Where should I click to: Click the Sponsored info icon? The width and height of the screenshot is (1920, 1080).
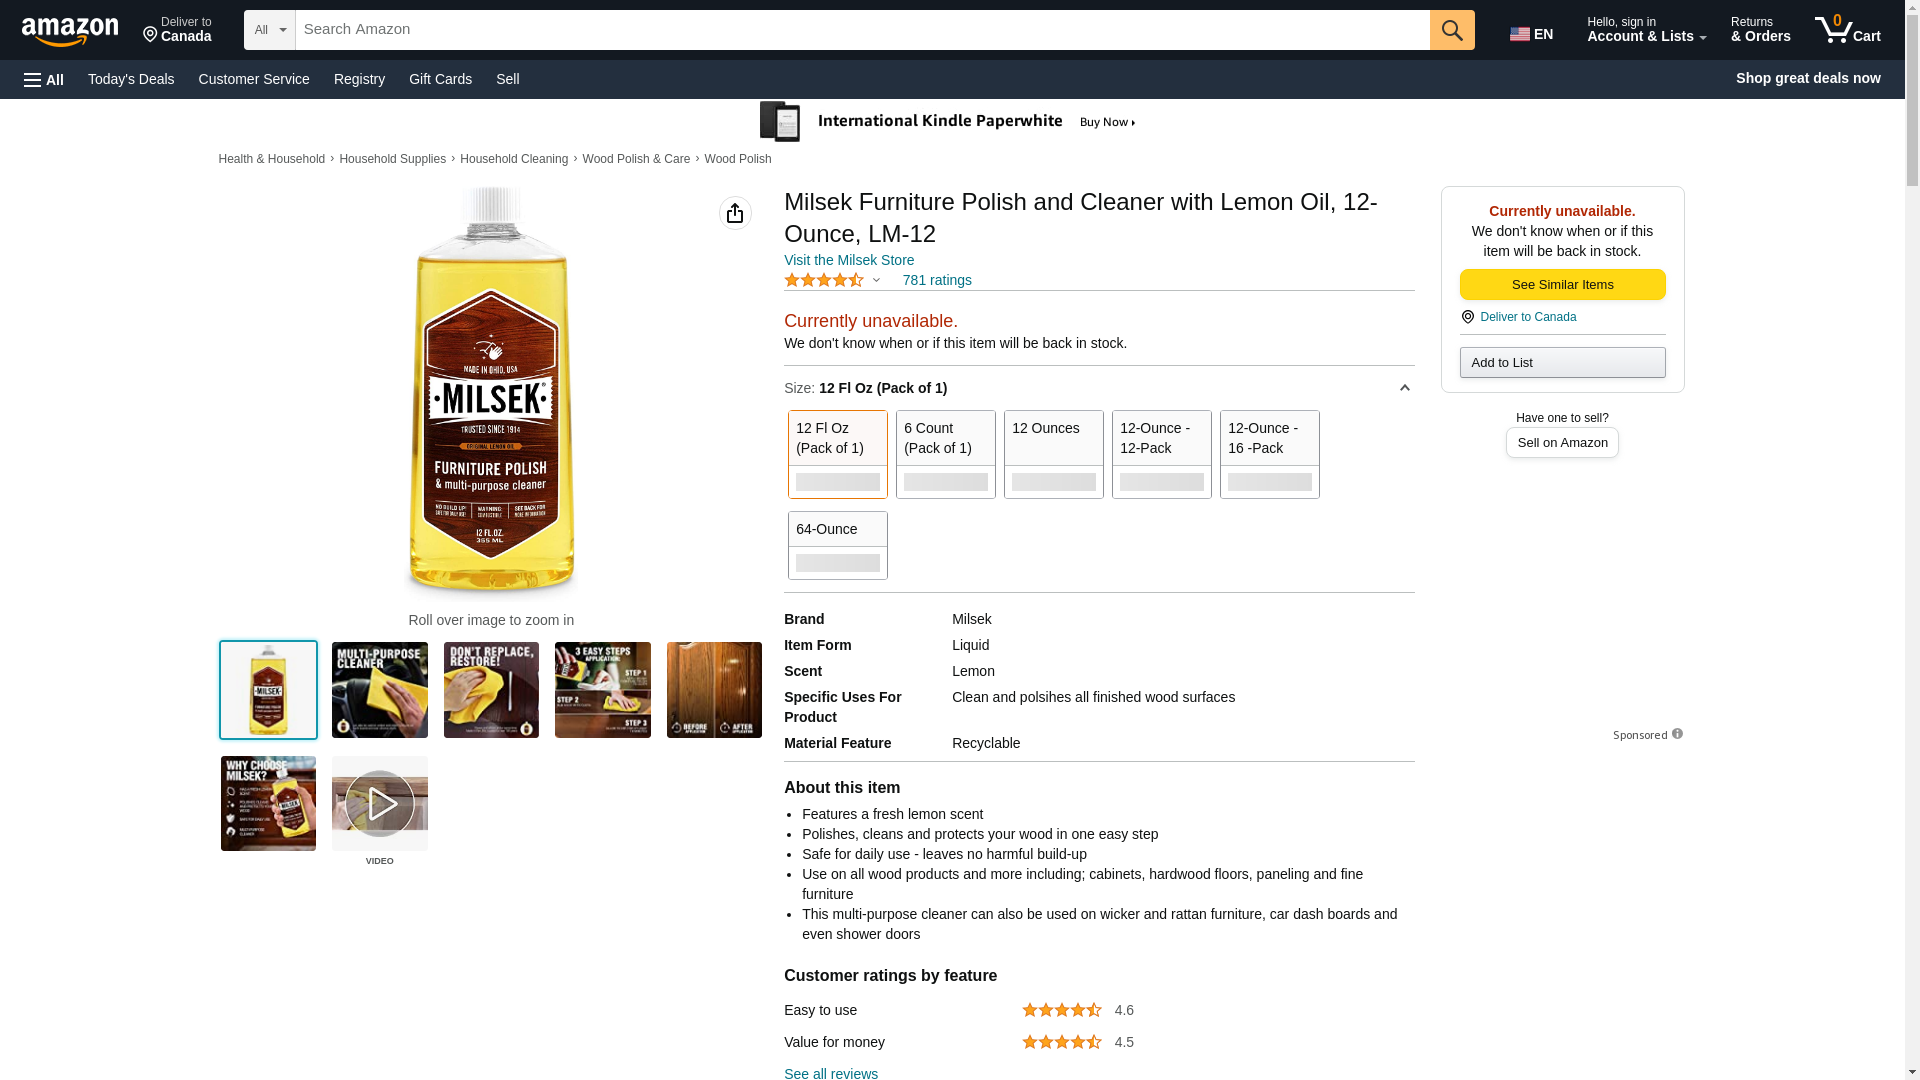[x=1677, y=734]
